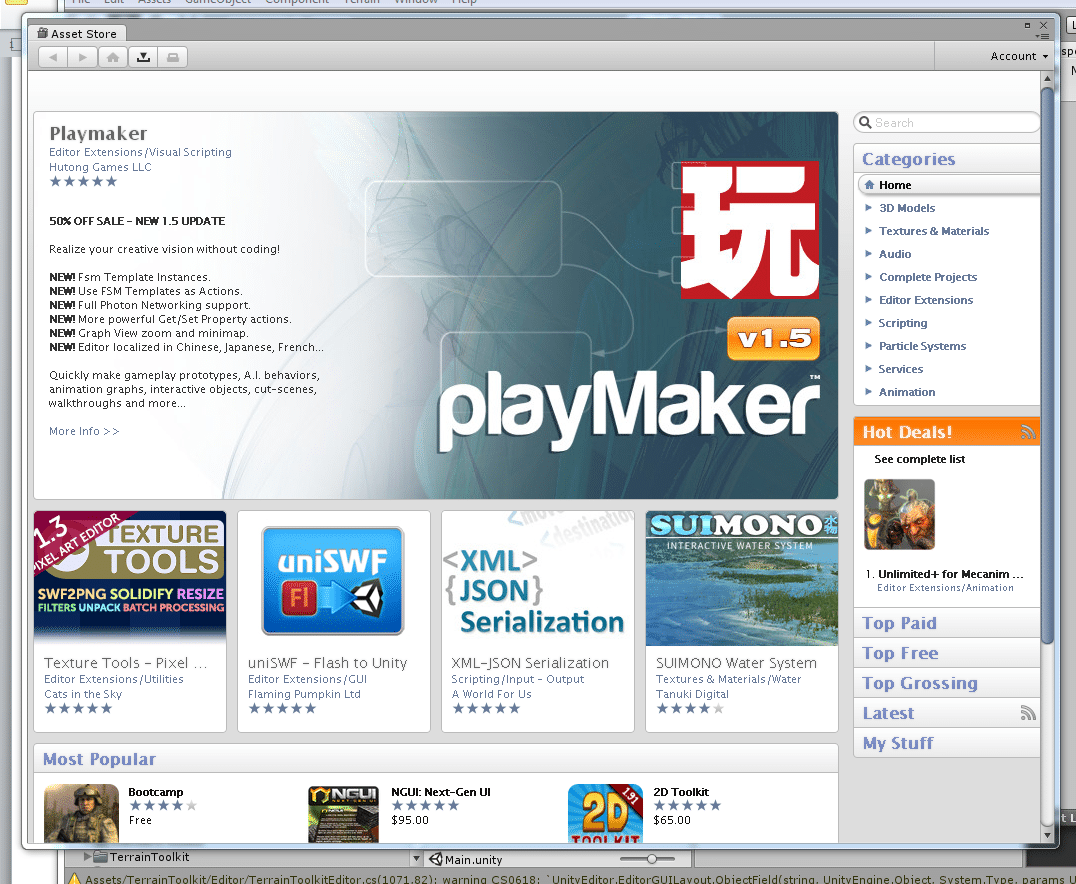The width and height of the screenshot is (1076, 884).
Task: Open the Hutong Games LLC publisher link
Action: 100,167
